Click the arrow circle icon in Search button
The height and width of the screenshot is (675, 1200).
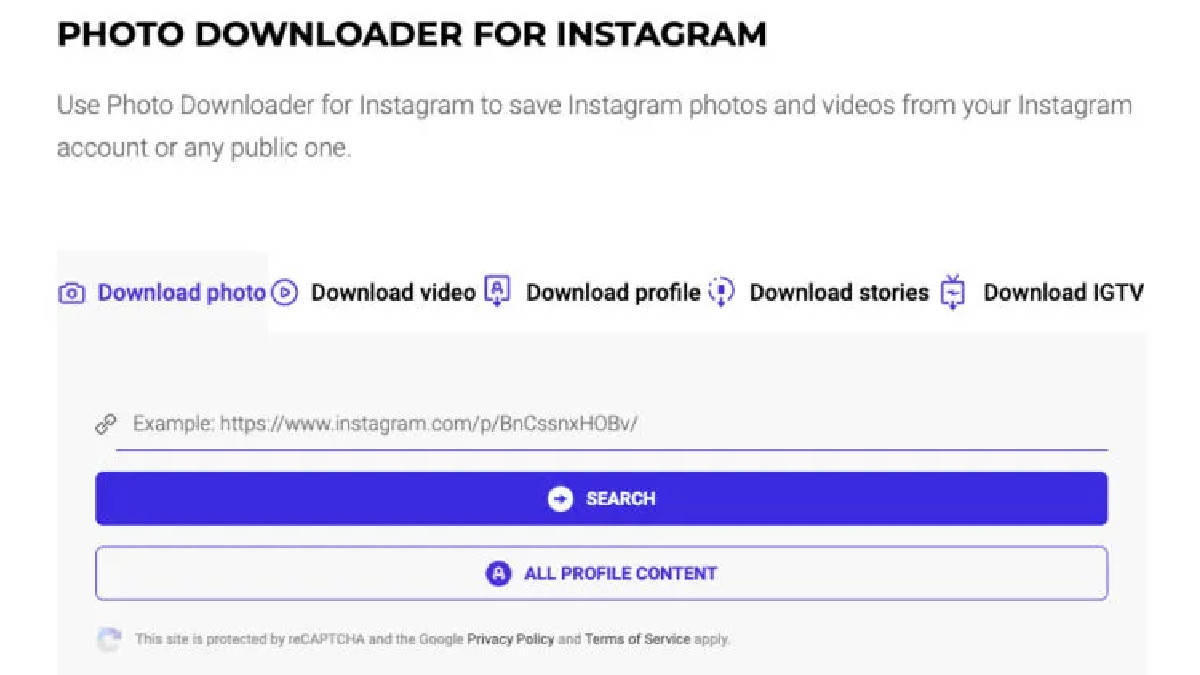(x=561, y=499)
